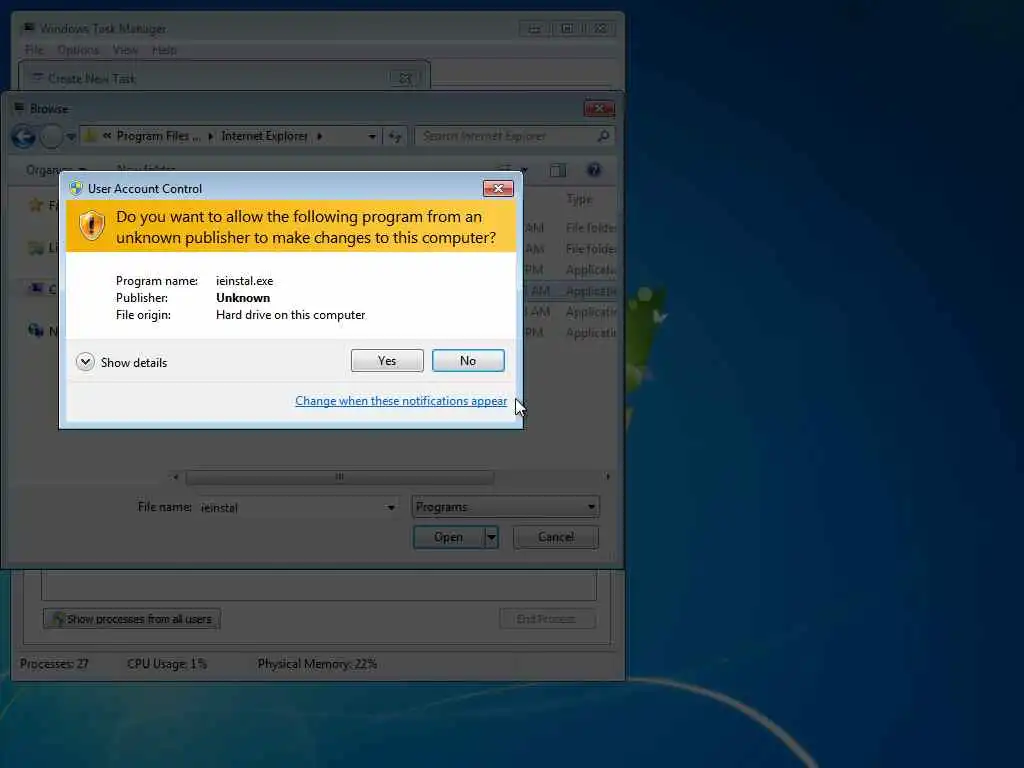This screenshot has width=1024, height=768.
Task: Click the Computer icon in the Browse navigation pane
Action: [x=36, y=289]
